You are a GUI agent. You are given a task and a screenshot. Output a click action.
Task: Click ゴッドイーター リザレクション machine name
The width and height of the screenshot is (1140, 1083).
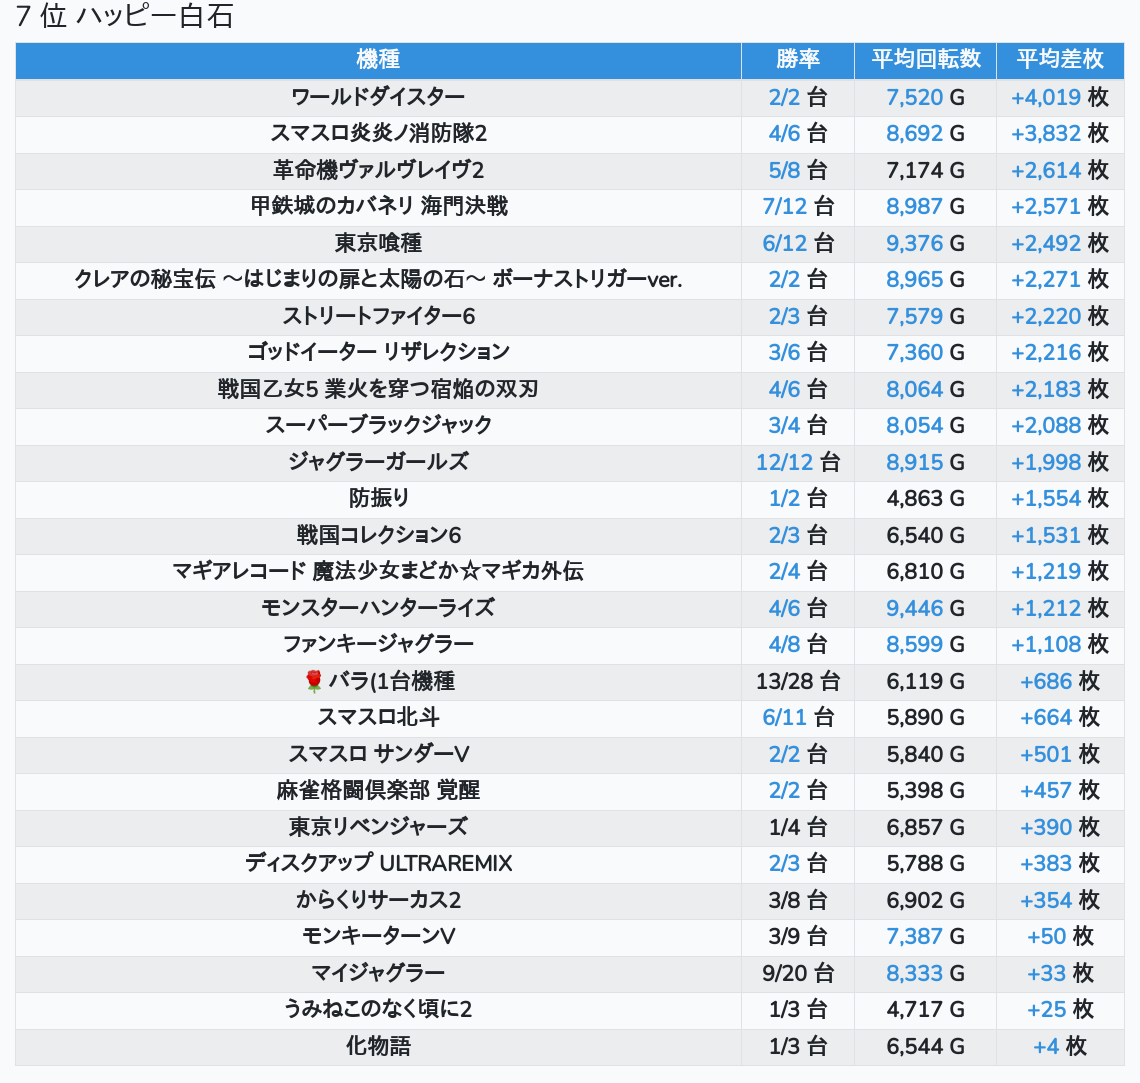pyautogui.click(x=378, y=353)
